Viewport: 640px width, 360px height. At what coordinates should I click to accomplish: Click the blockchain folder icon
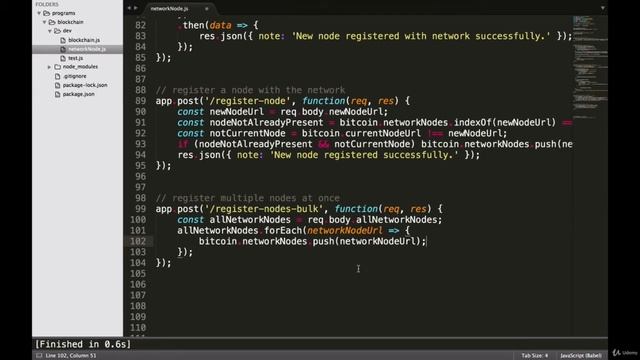point(52,22)
